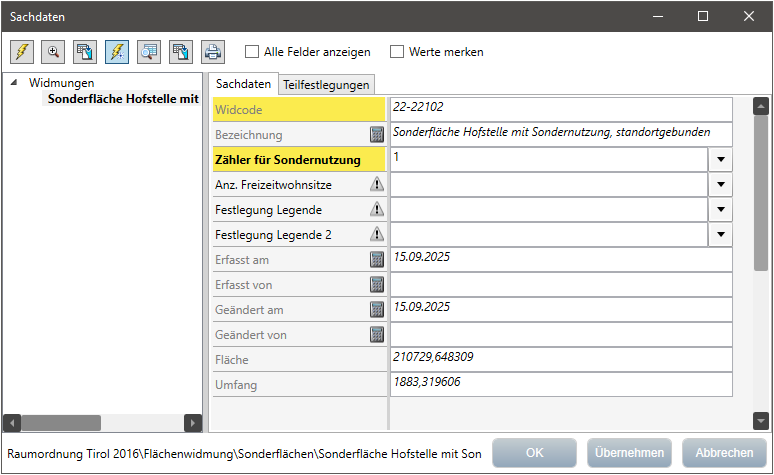Click calculator icon beside Geändert von
This screenshot has height=475, width=774.
[x=377, y=335]
